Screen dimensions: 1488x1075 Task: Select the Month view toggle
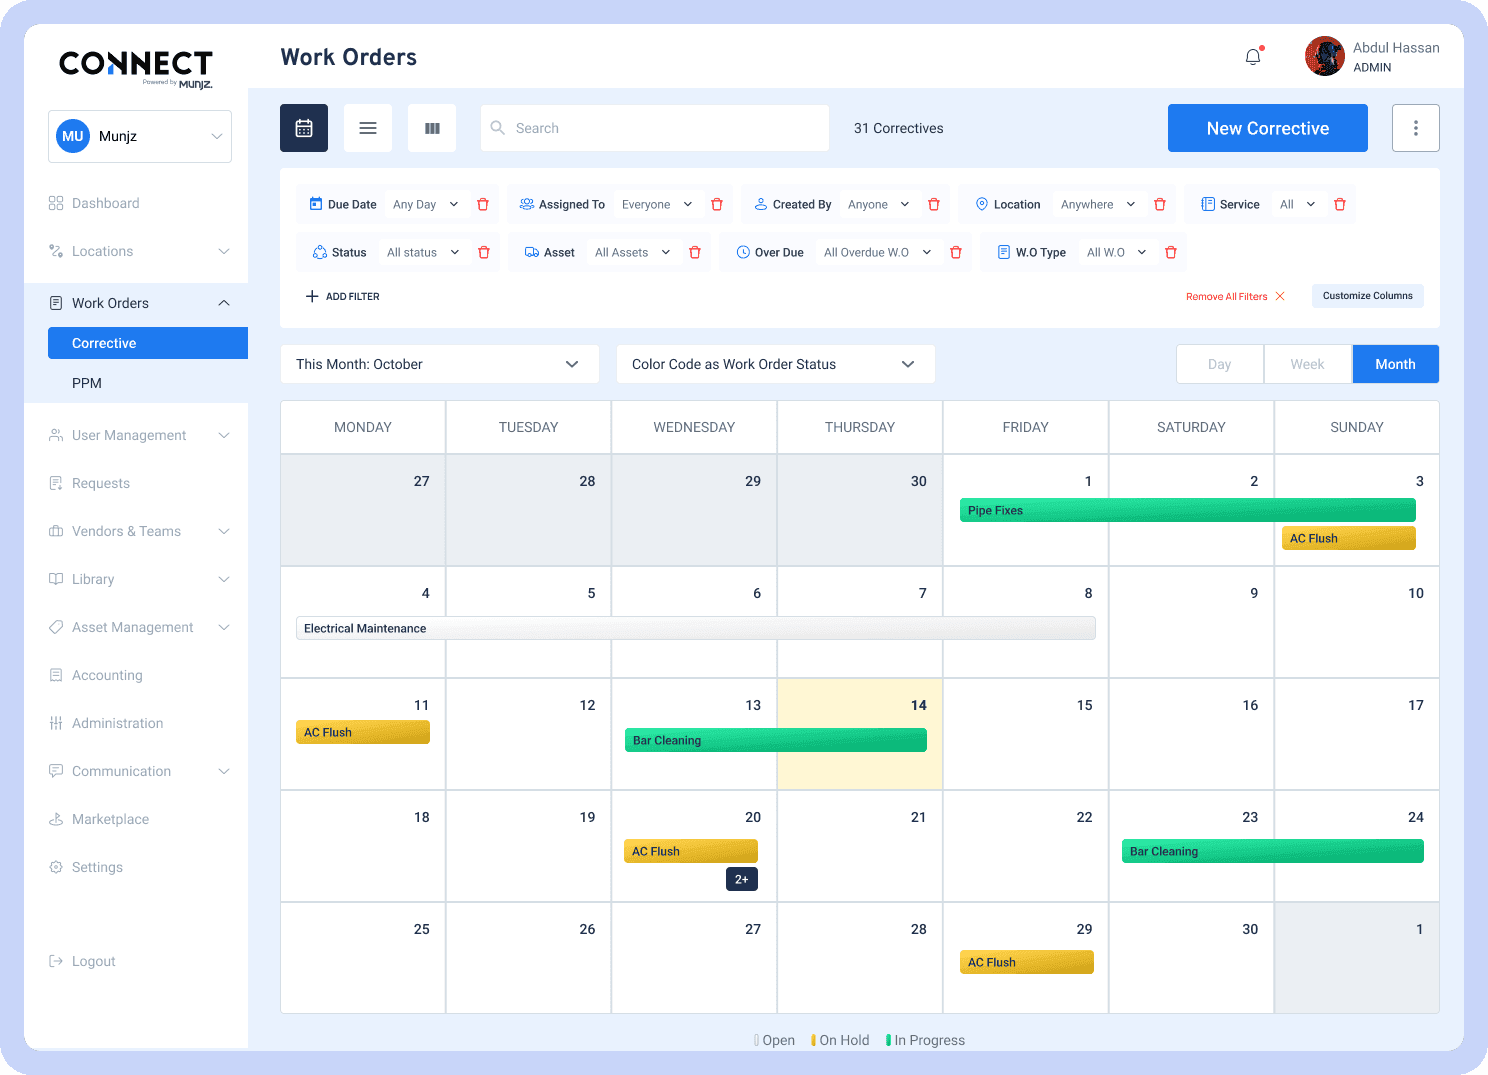[x=1395, y=364]
